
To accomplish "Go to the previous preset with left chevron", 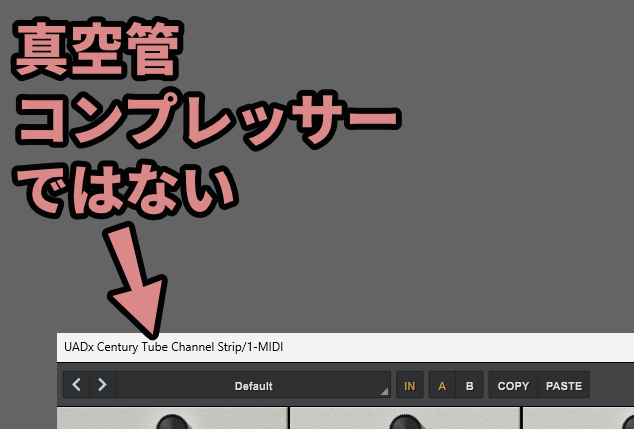I will point(77,385).
